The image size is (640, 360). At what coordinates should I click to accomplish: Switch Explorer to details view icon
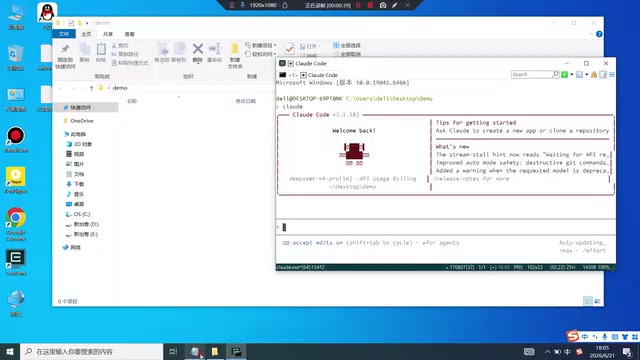point(588,301)
